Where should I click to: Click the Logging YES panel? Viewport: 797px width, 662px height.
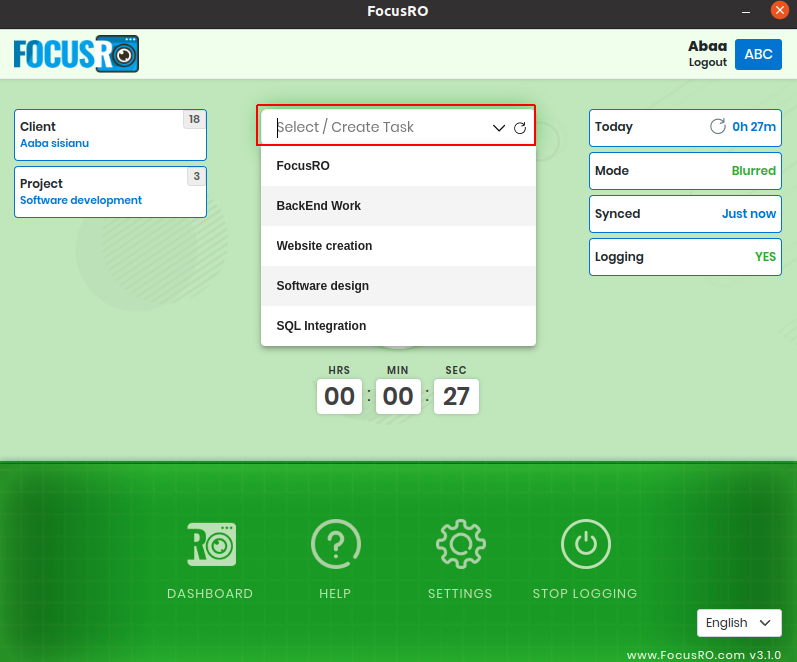(685, 257)
